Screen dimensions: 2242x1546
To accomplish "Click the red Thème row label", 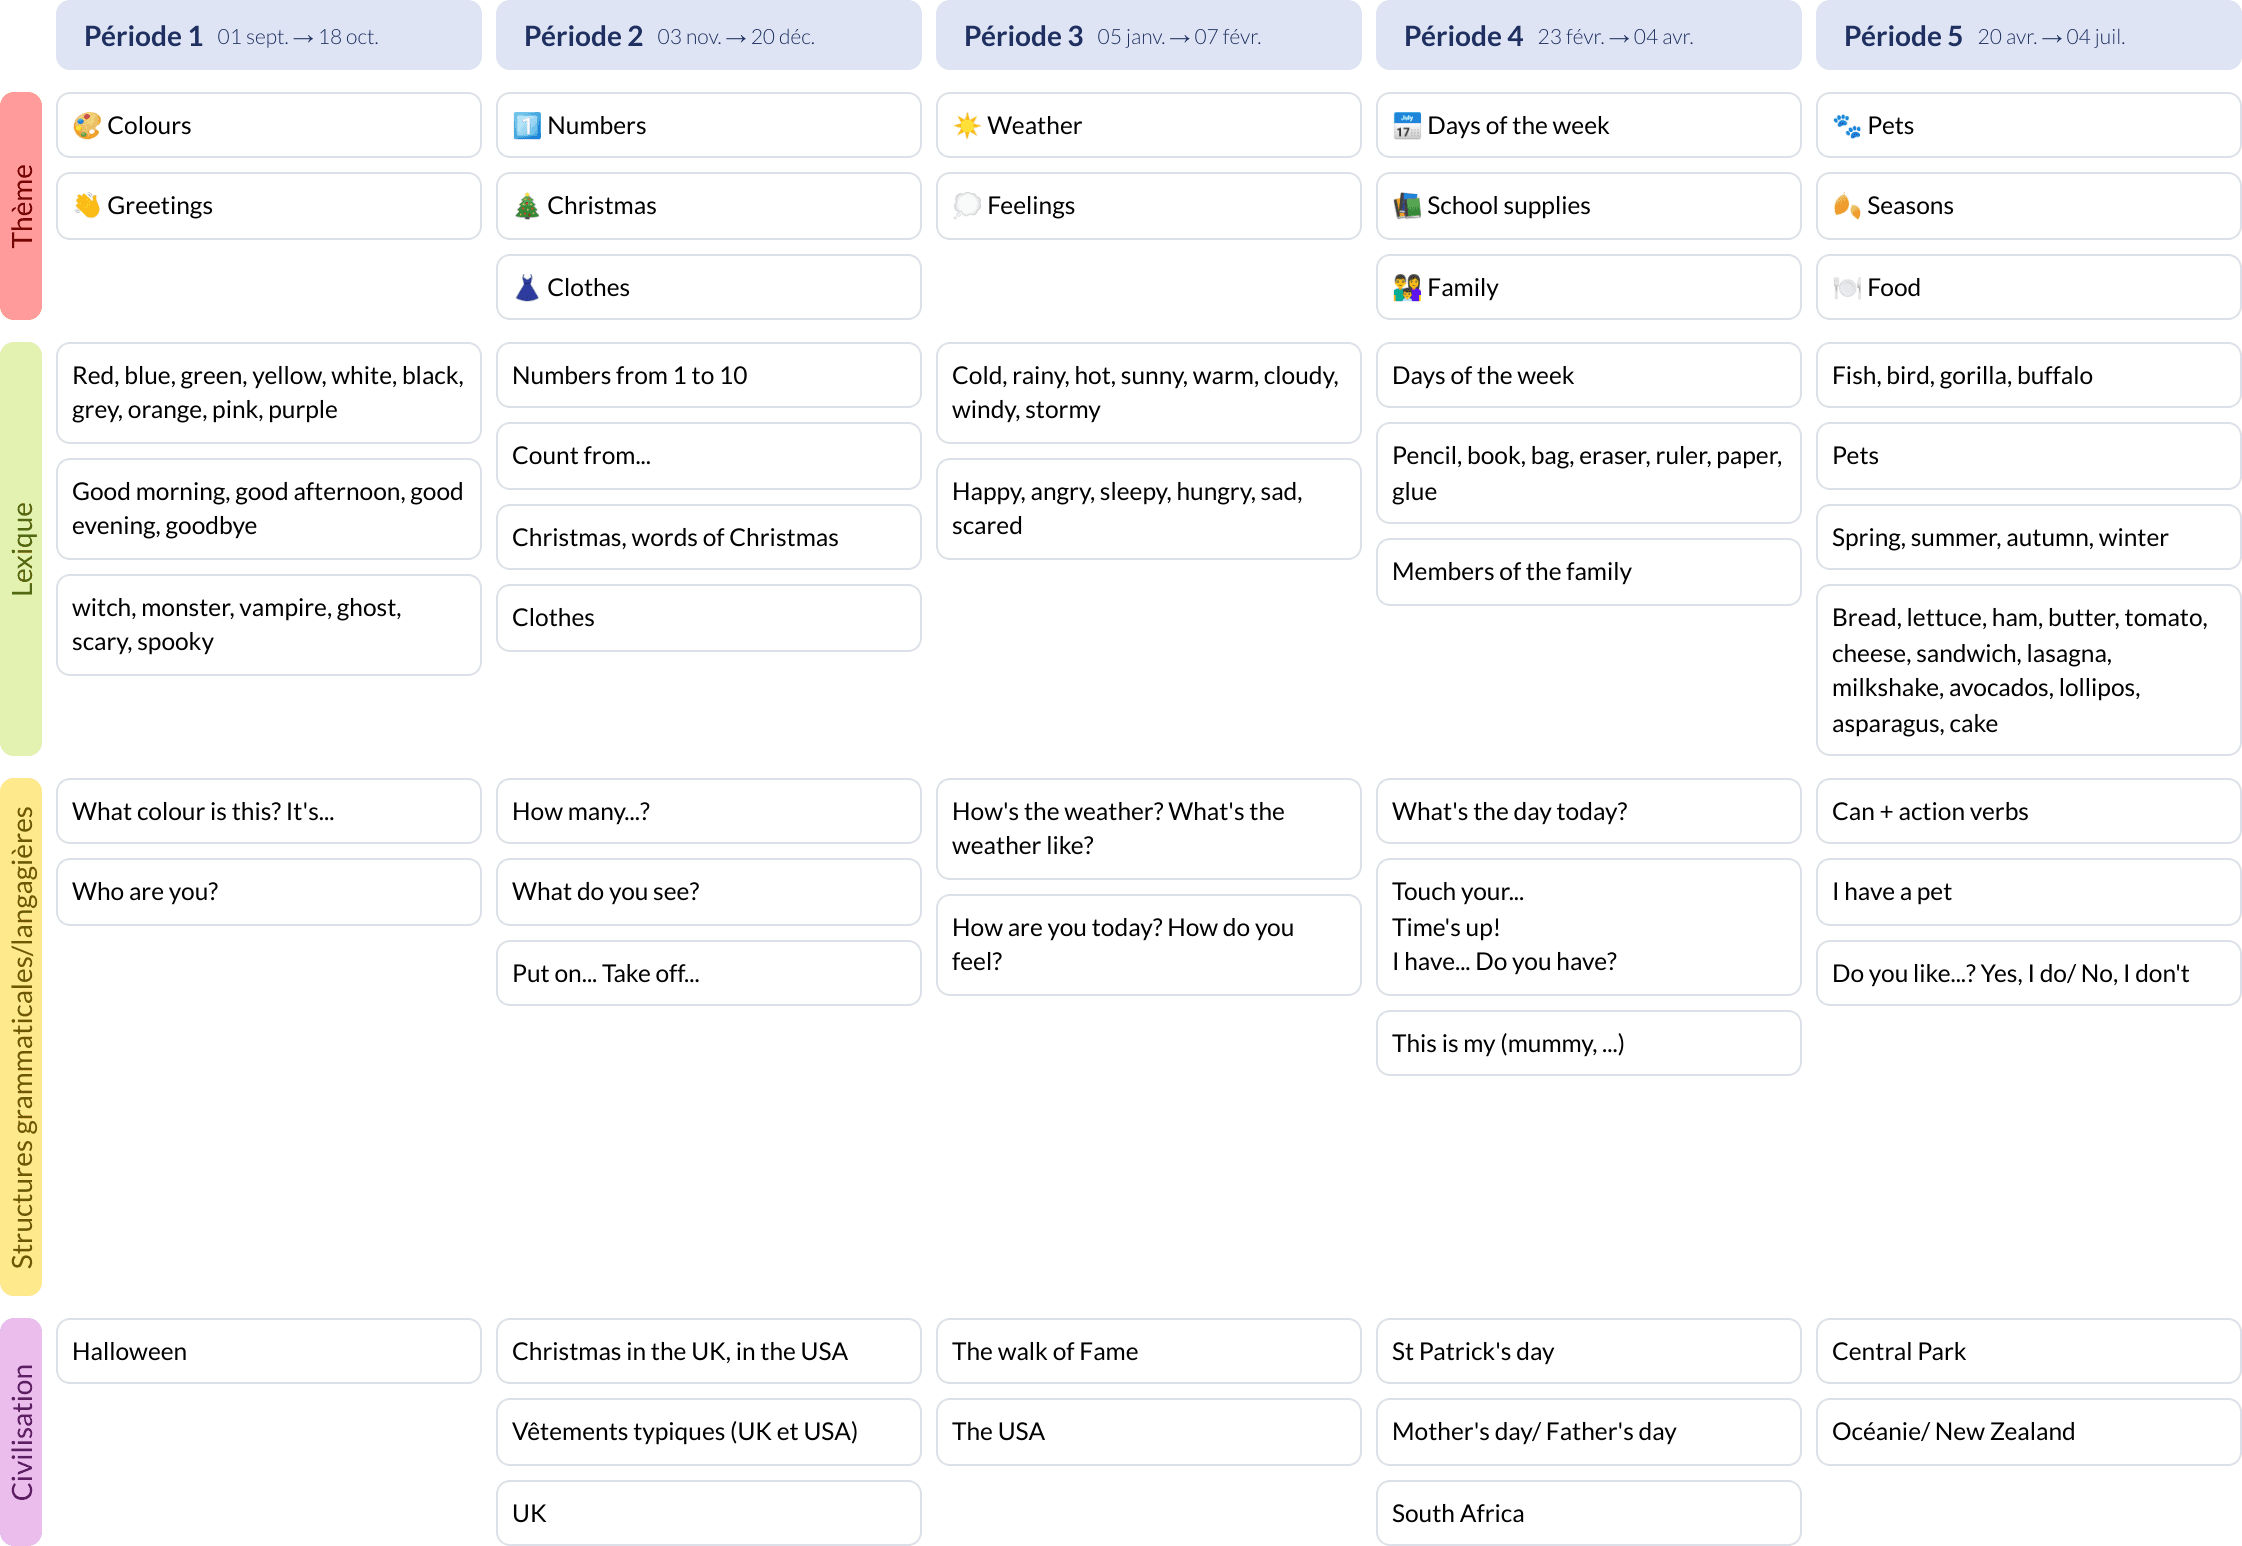I will point(21,206).
